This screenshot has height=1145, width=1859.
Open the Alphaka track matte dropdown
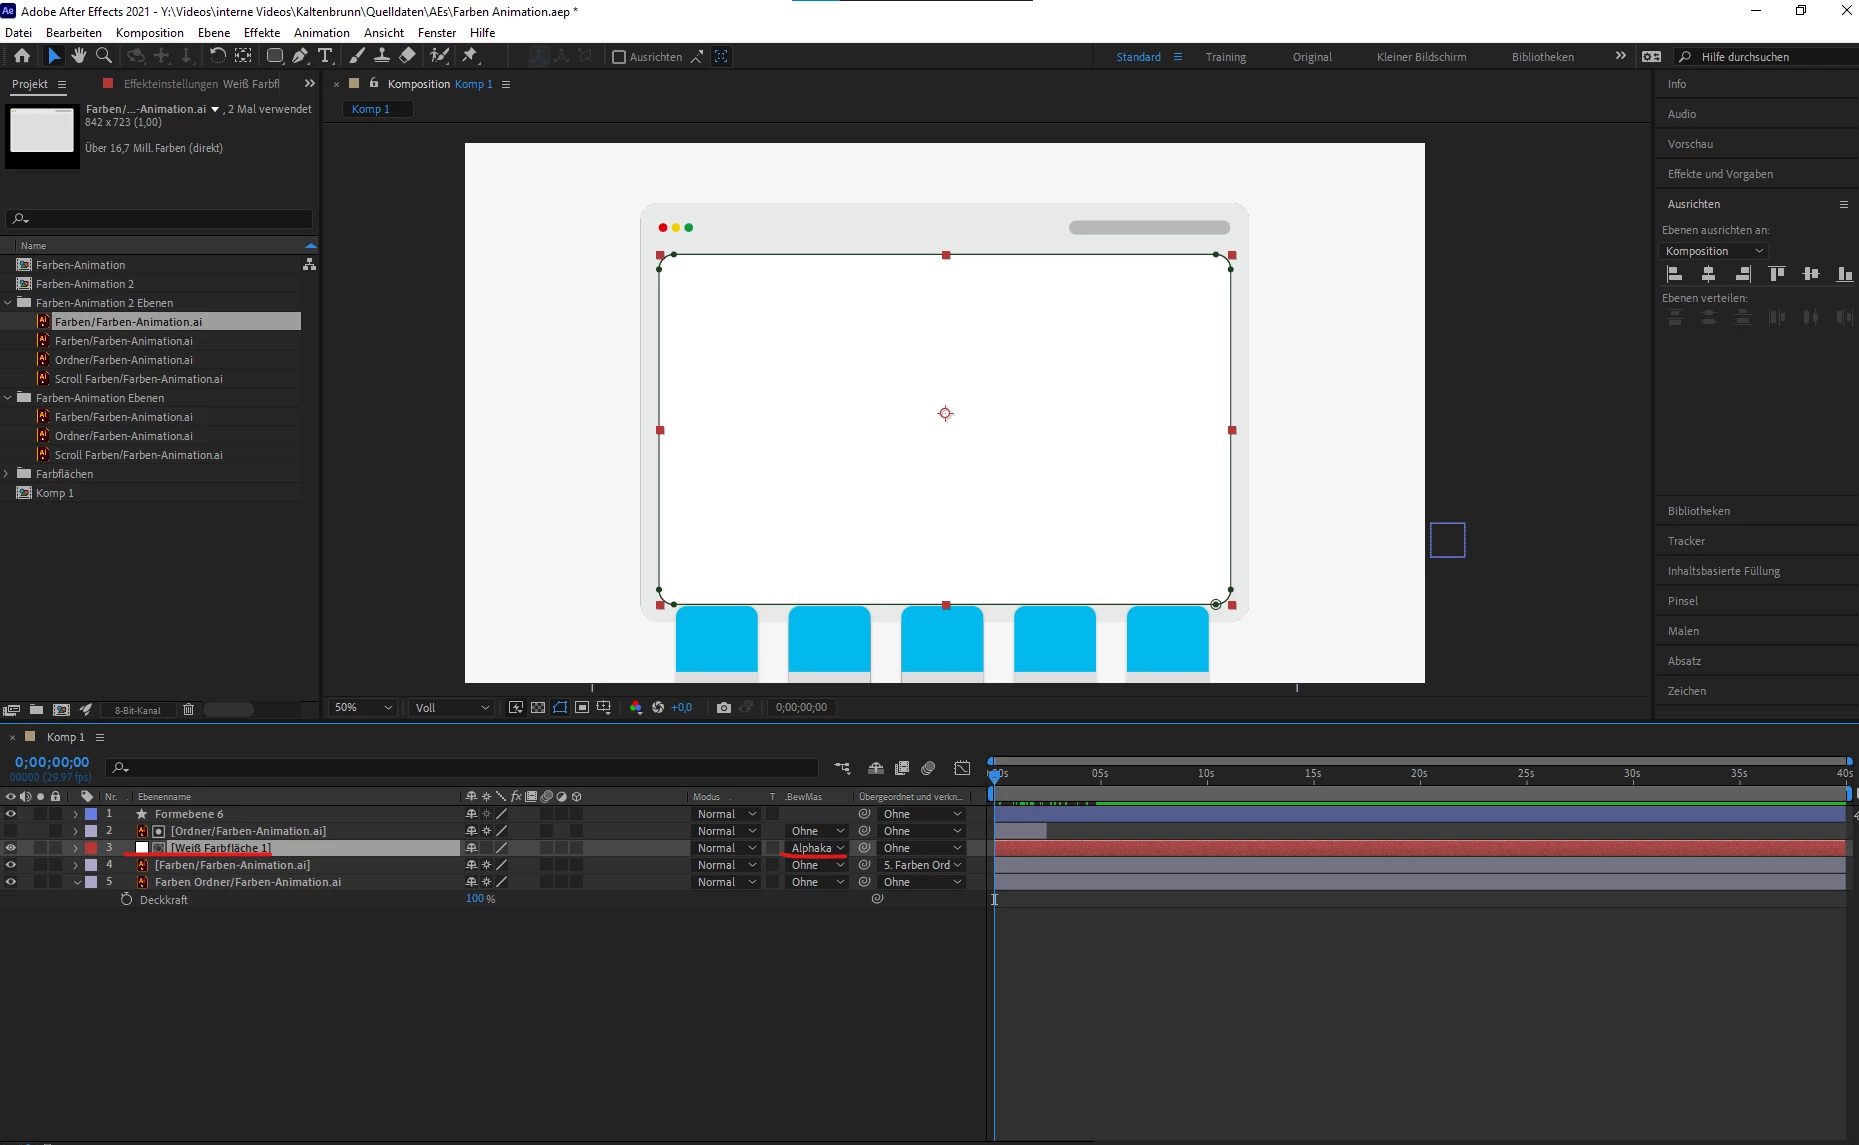[x=818, y=848]
